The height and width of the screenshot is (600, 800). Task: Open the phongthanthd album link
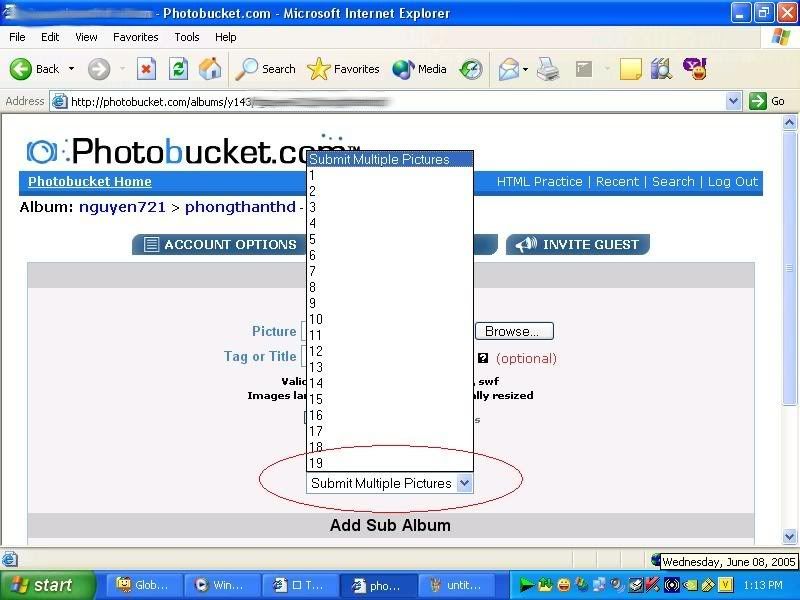tap(240, 207)
